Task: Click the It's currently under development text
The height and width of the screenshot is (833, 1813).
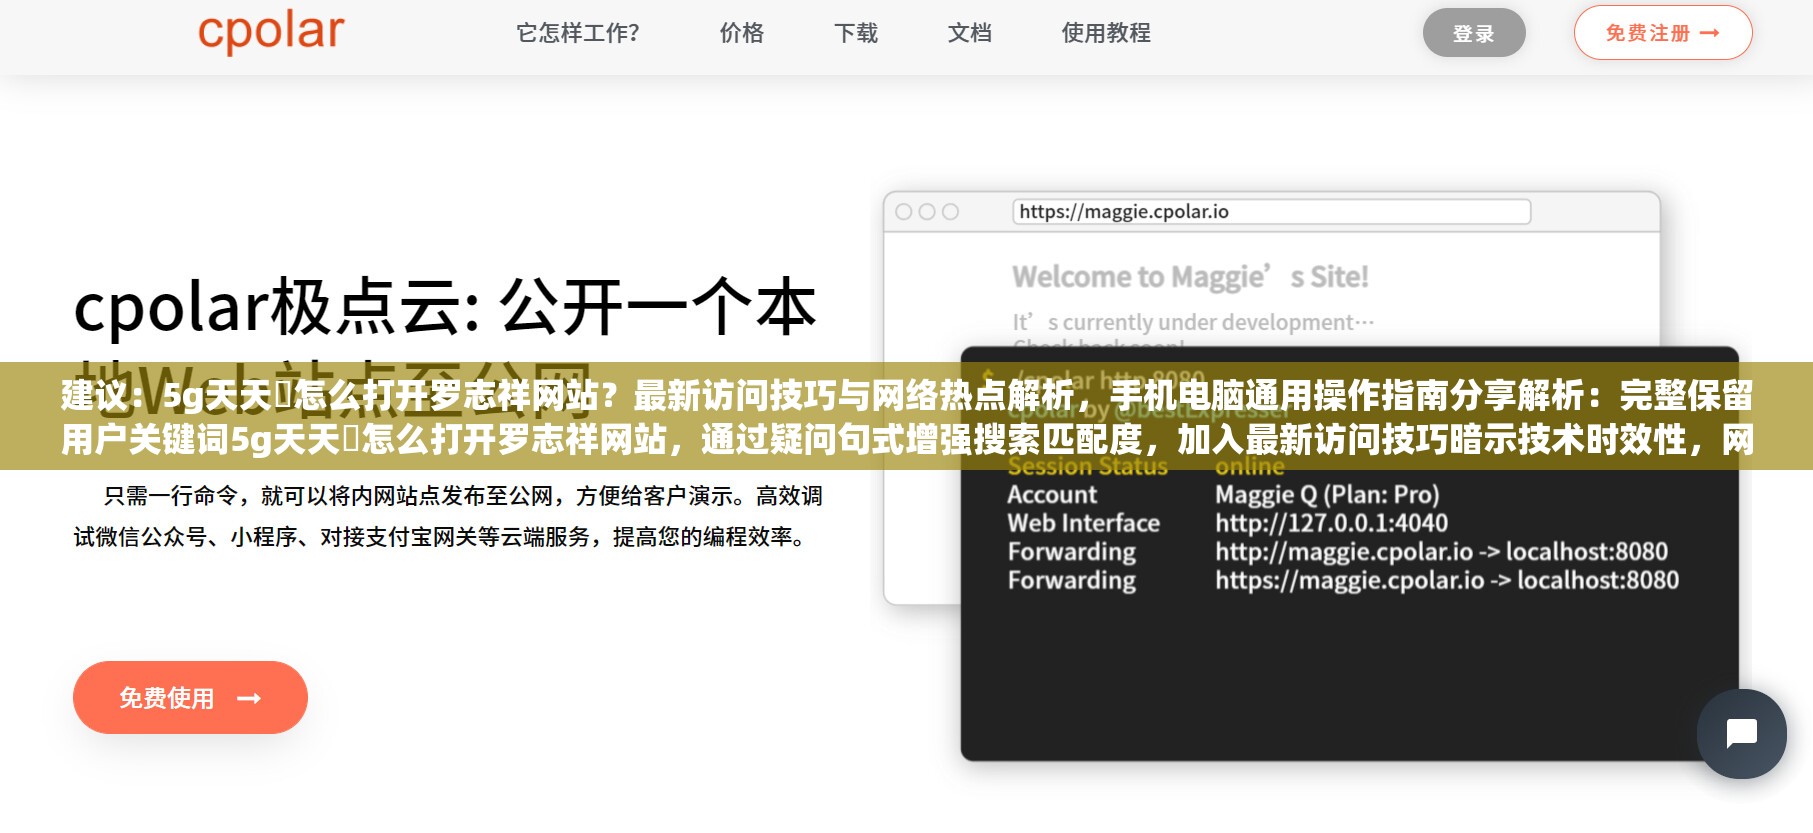Action: click(1193, 322)
